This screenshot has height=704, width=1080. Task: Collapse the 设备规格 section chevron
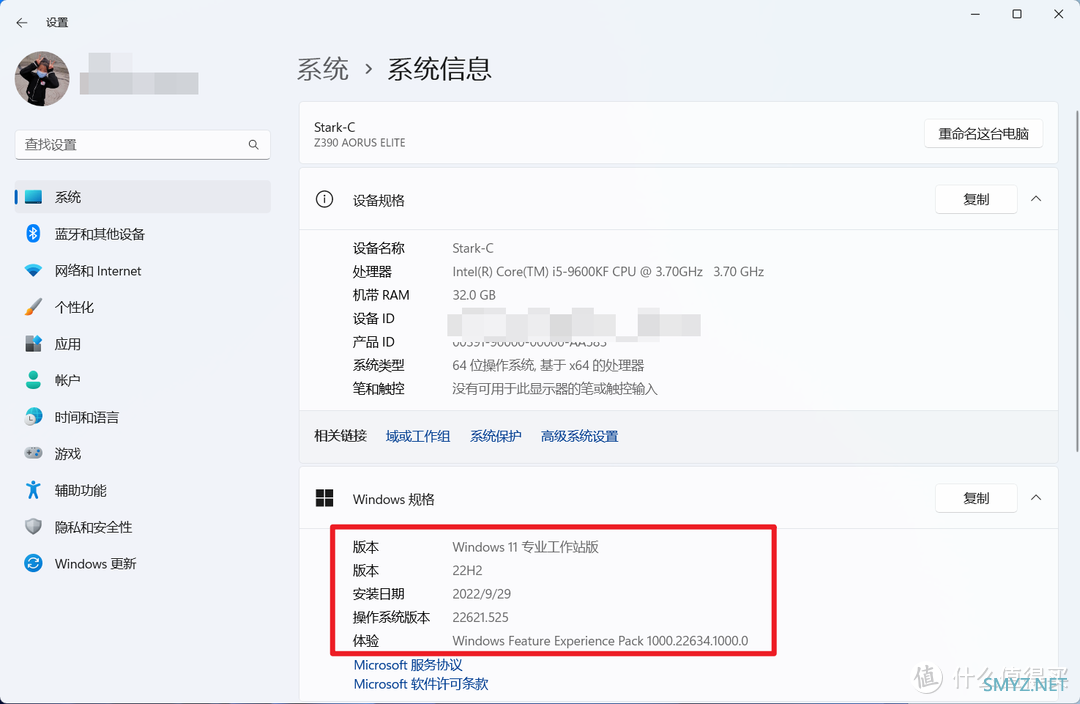click(1036, 199)
